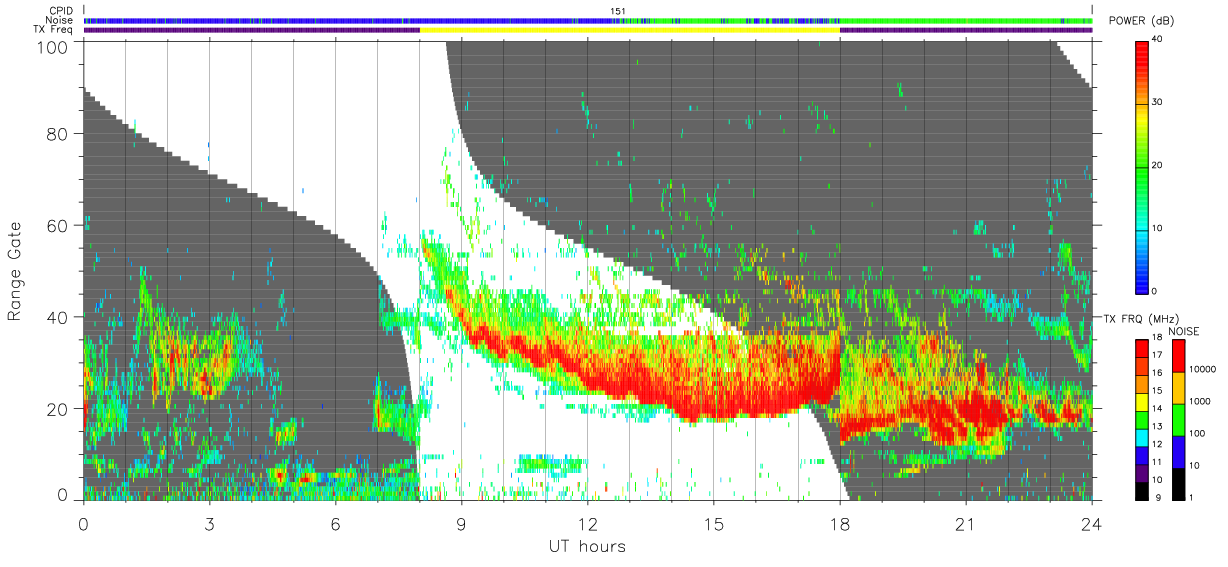Click the red high-power backscatter band near 15 UT
Viewport: 1228px width, 567px height.
coord(714,395)
